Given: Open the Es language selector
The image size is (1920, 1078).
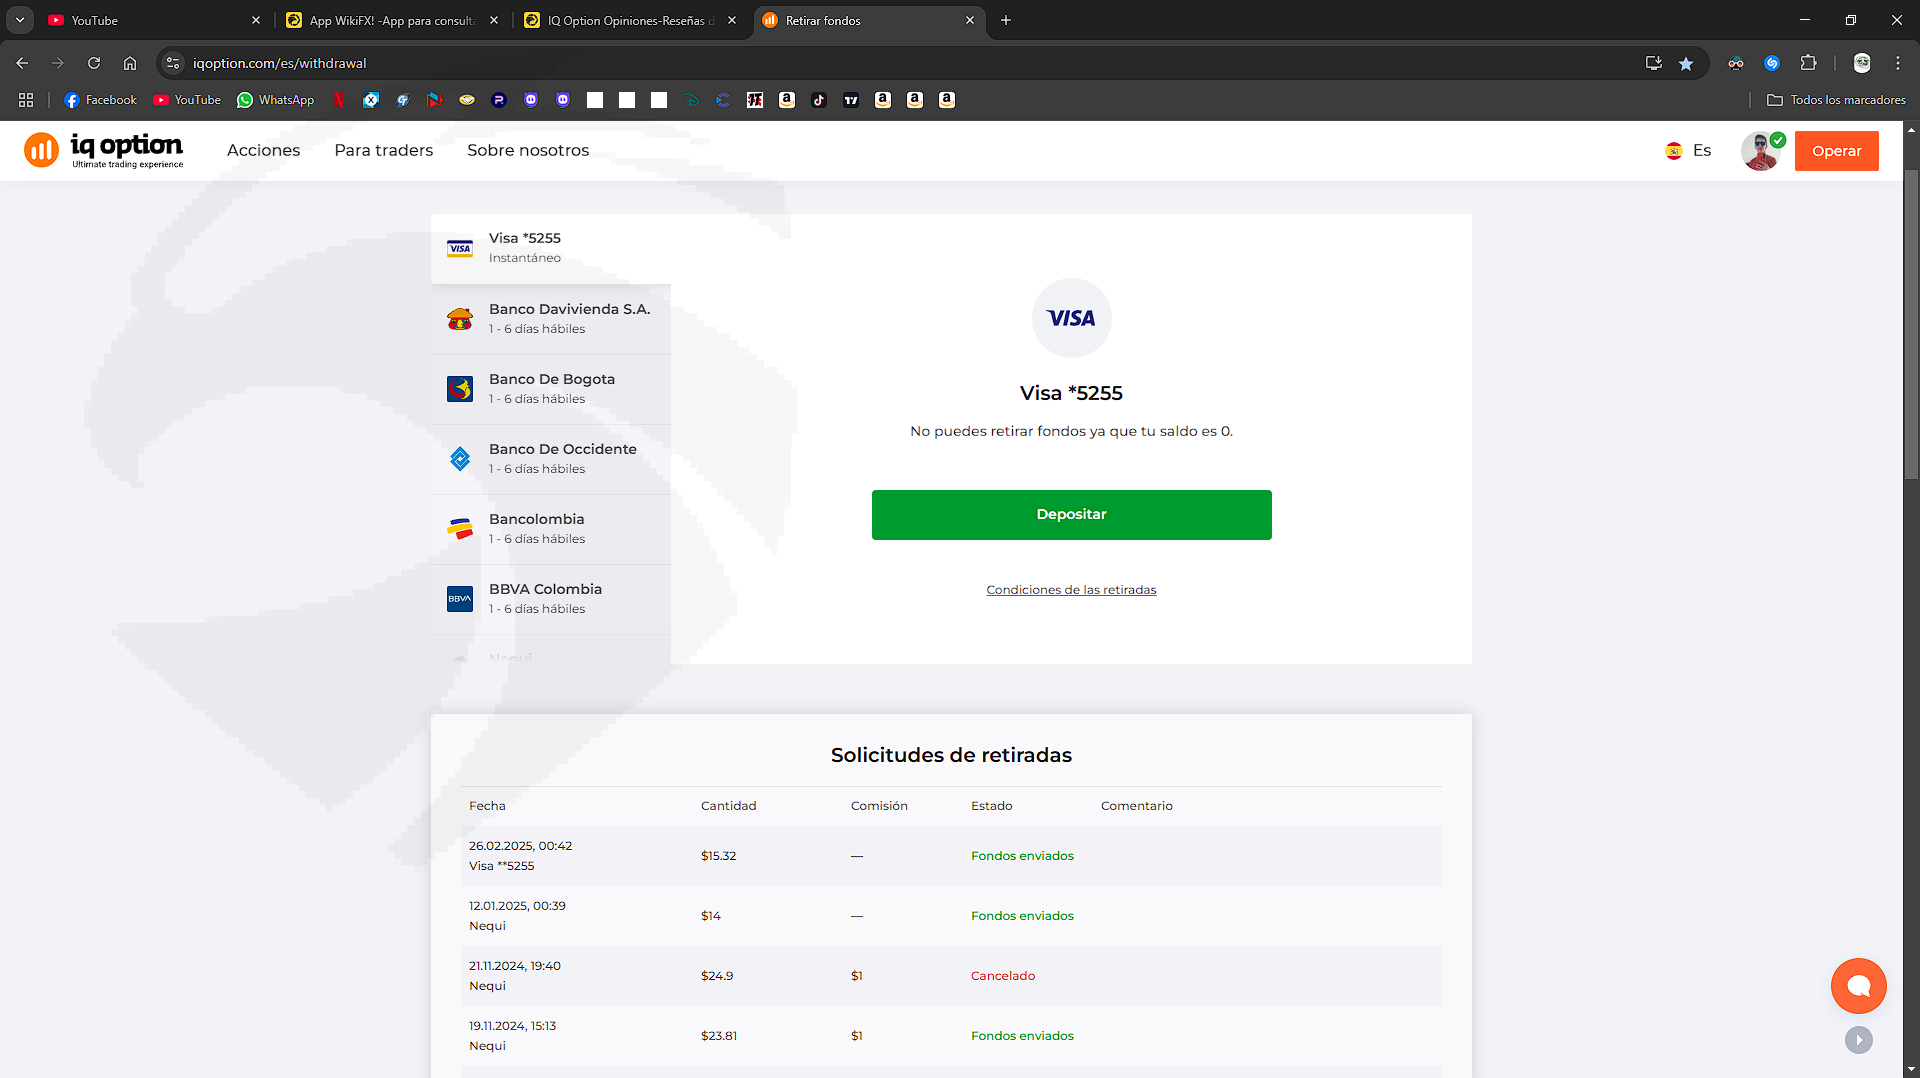Looking at the screenshot, I should [x=1688, y=151].
